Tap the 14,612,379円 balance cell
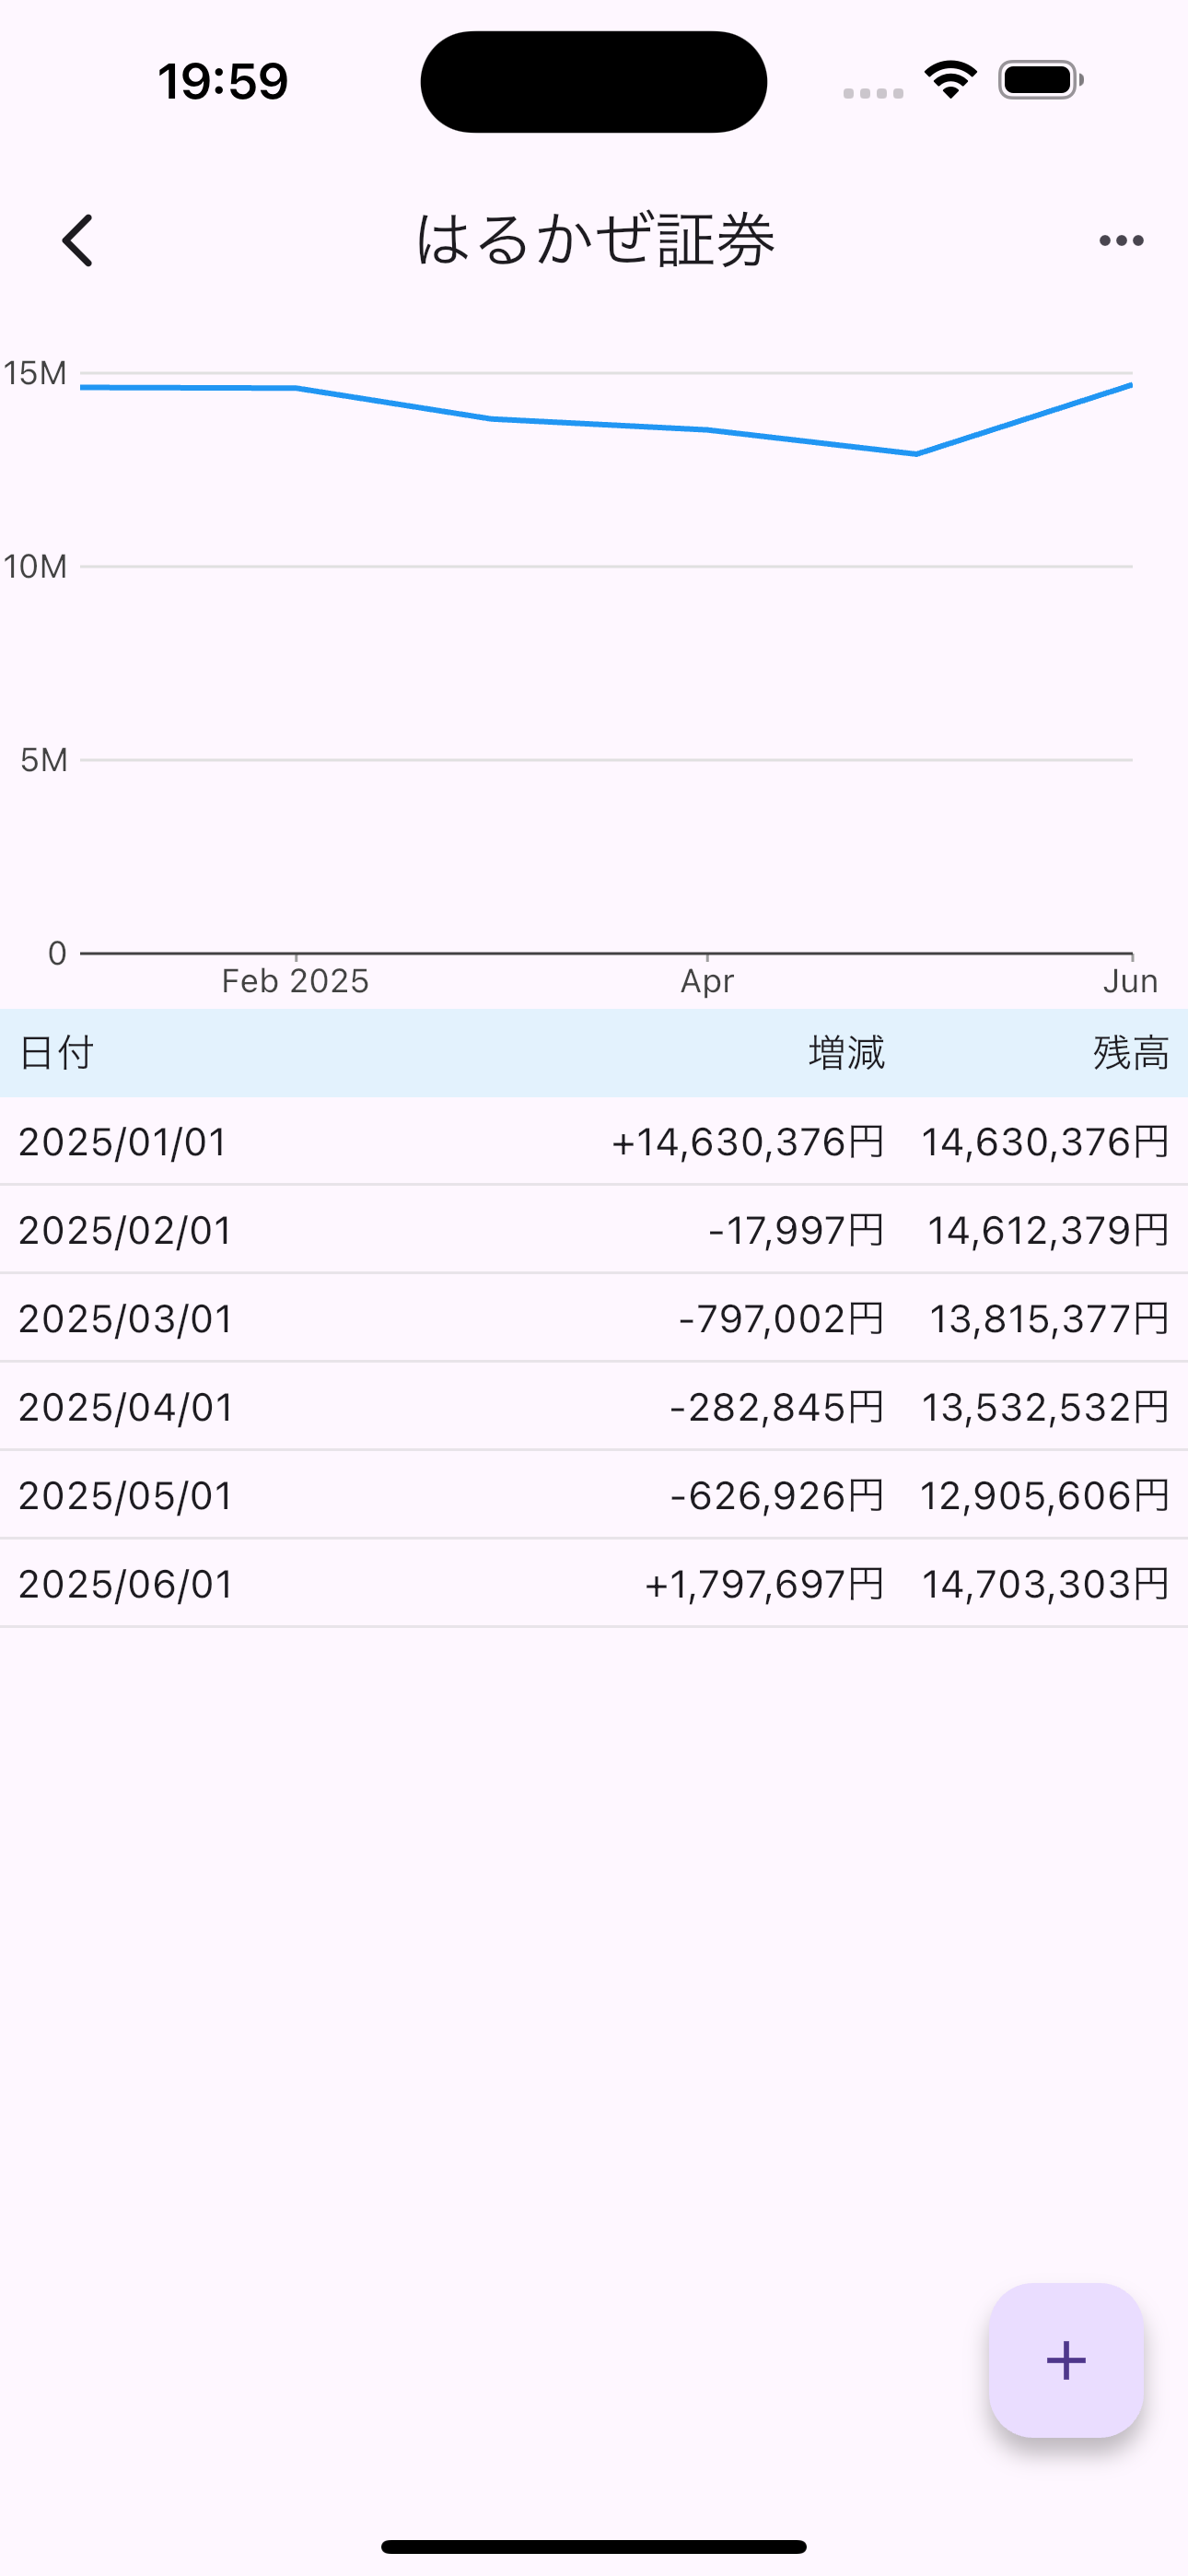This screenshot has width=1188, height=2576. point(1048,1230)
